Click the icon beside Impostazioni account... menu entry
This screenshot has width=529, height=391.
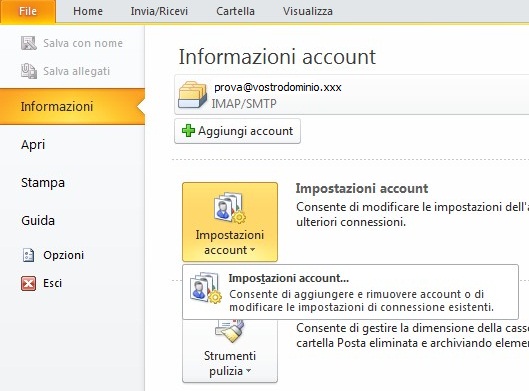205,288
